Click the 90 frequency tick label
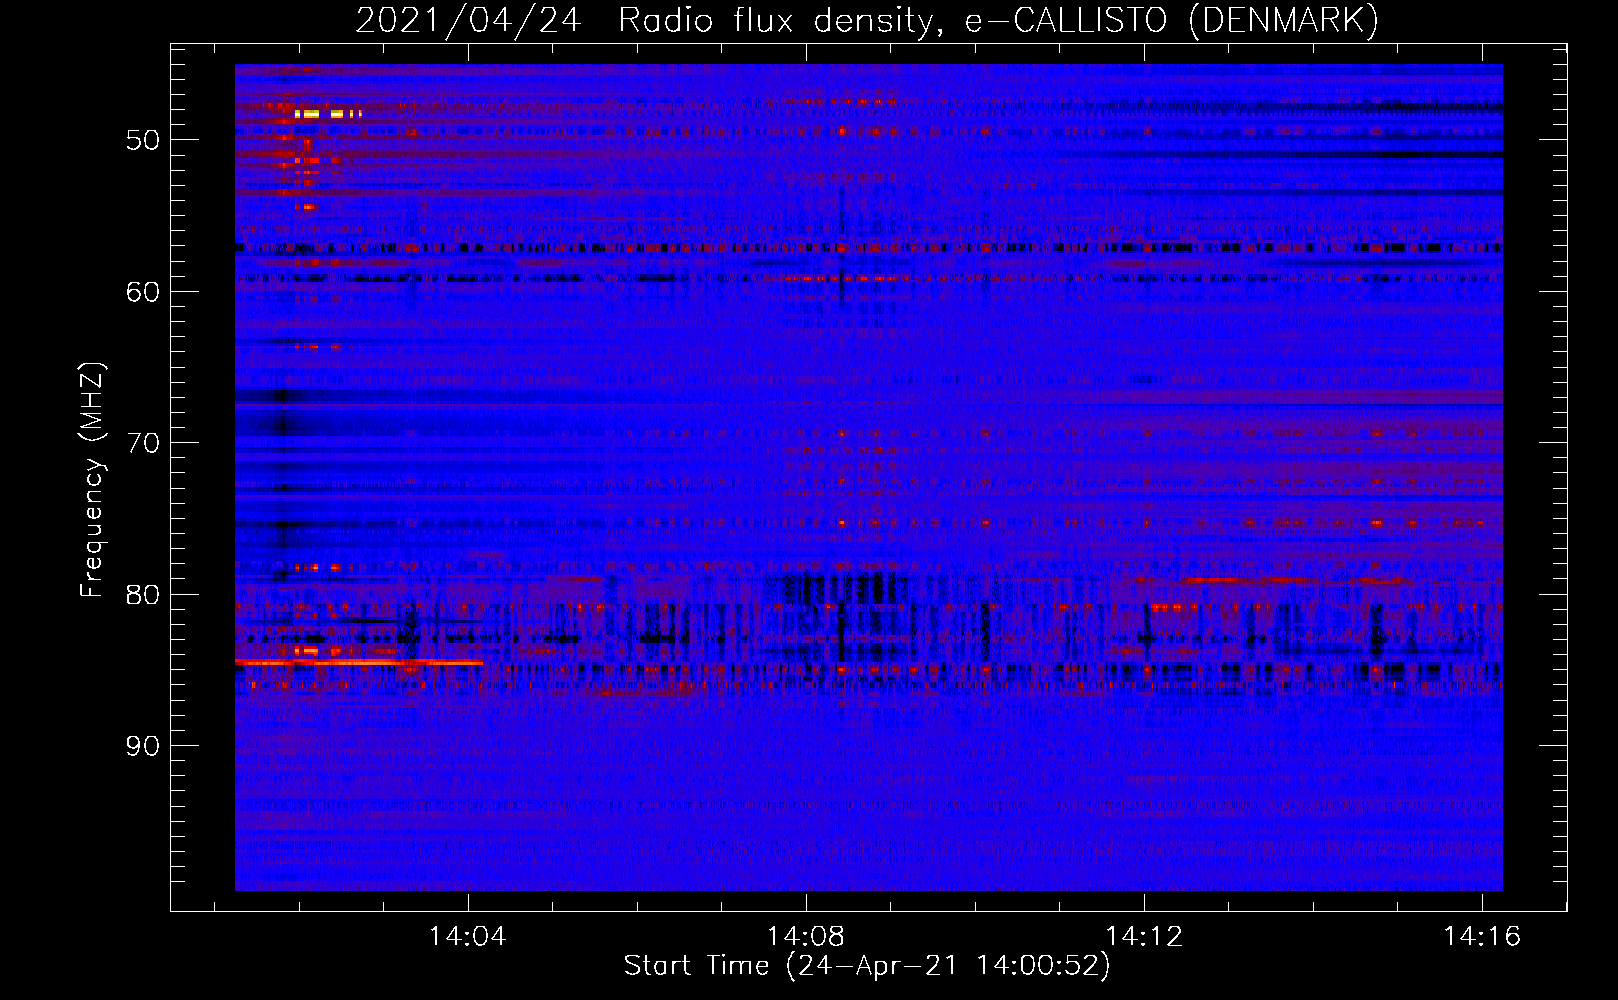 [143, 746]
